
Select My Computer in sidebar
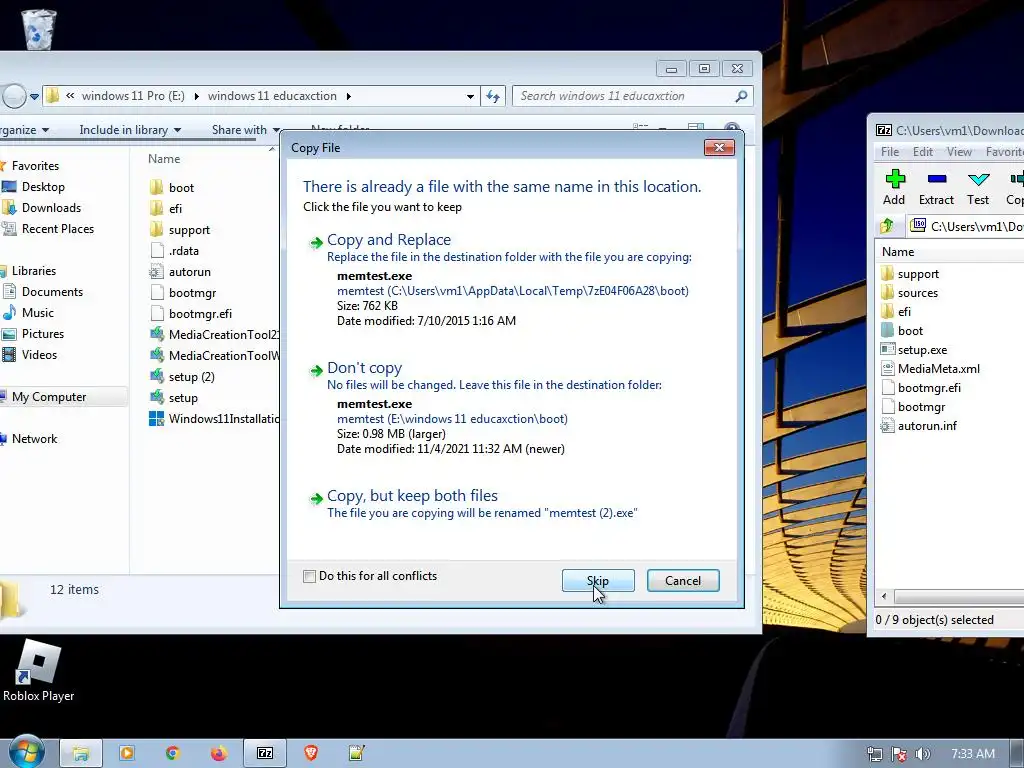(x=49, y=397)
